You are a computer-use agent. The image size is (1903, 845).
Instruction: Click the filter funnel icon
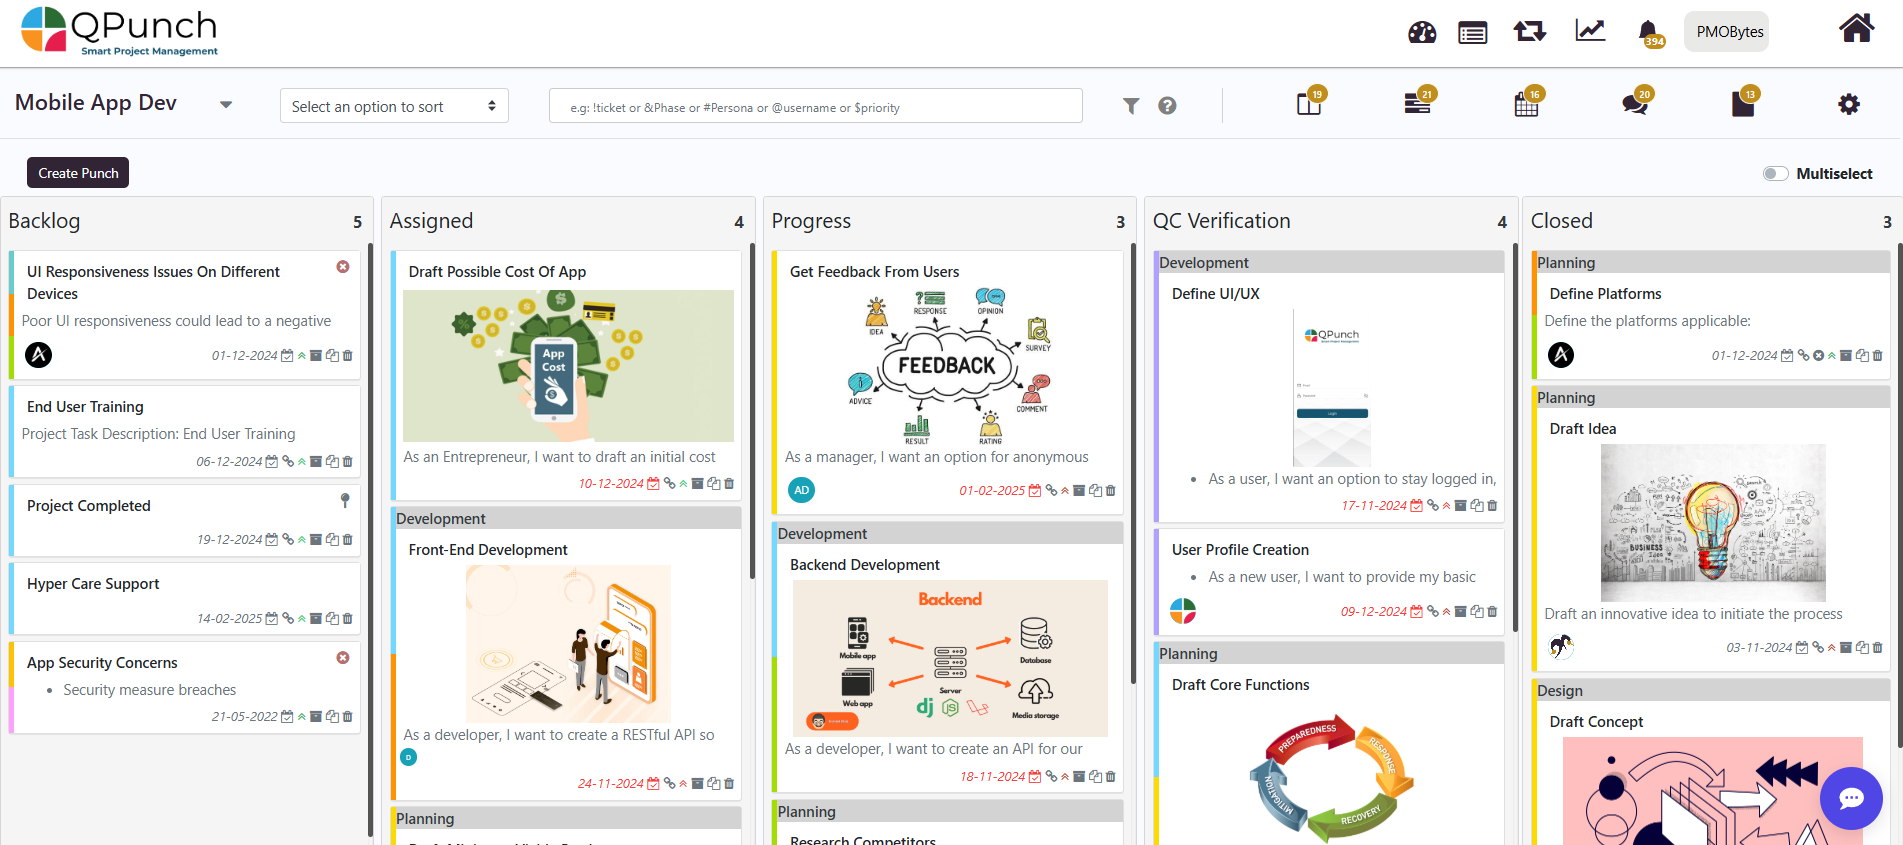point(1131,106)
